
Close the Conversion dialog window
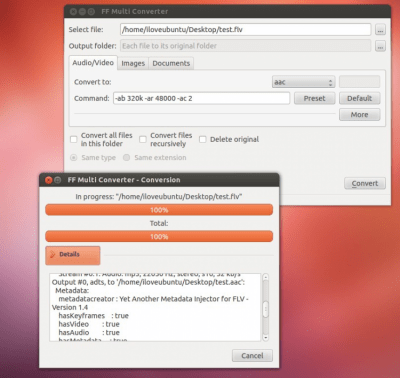(49, 180)
